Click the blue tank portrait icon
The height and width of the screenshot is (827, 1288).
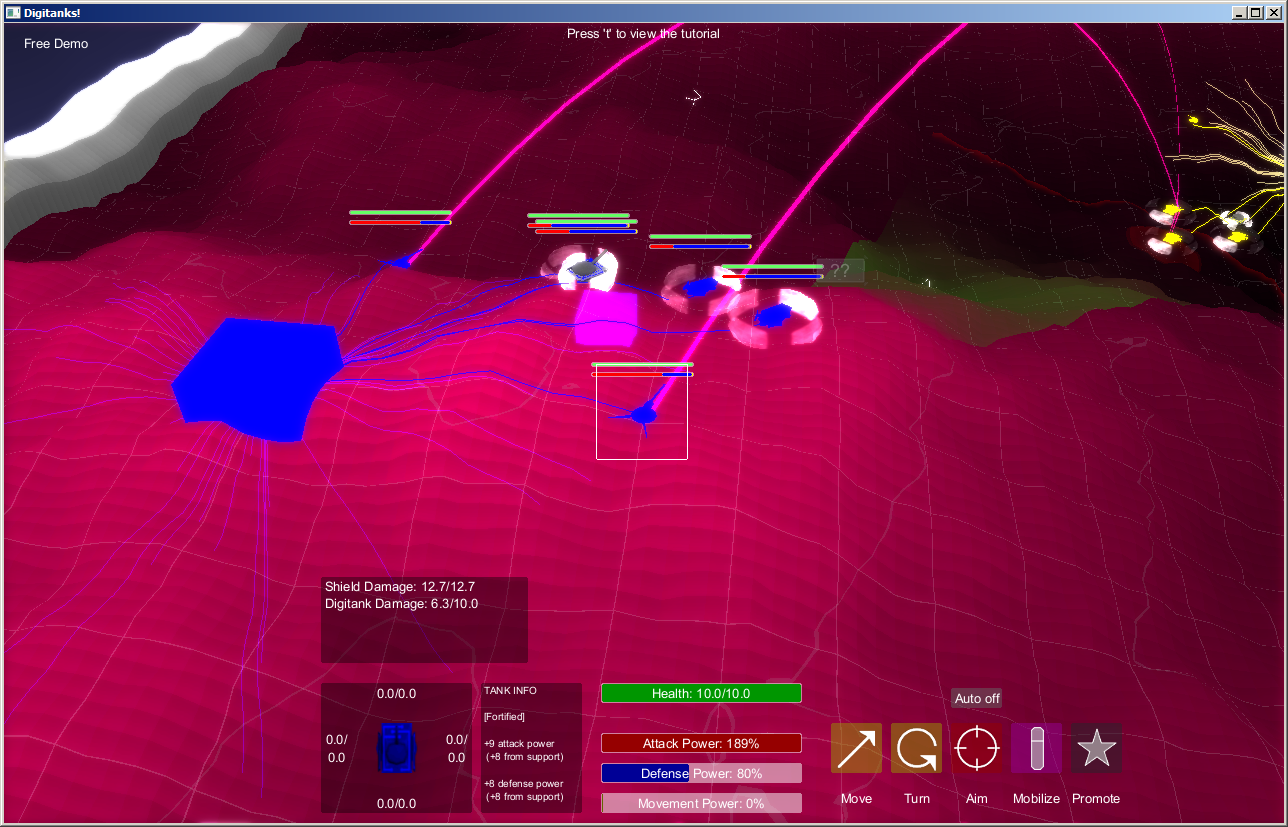396,748
